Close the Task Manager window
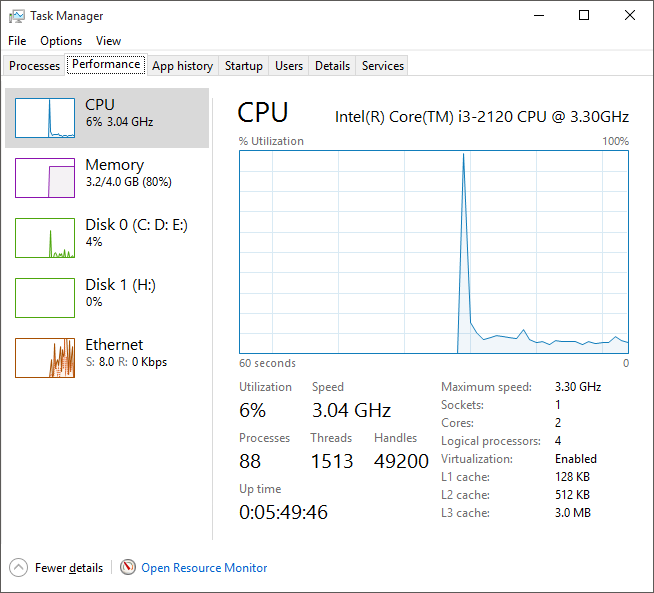This screenshot has width=654, height=593. coord(630,16)
